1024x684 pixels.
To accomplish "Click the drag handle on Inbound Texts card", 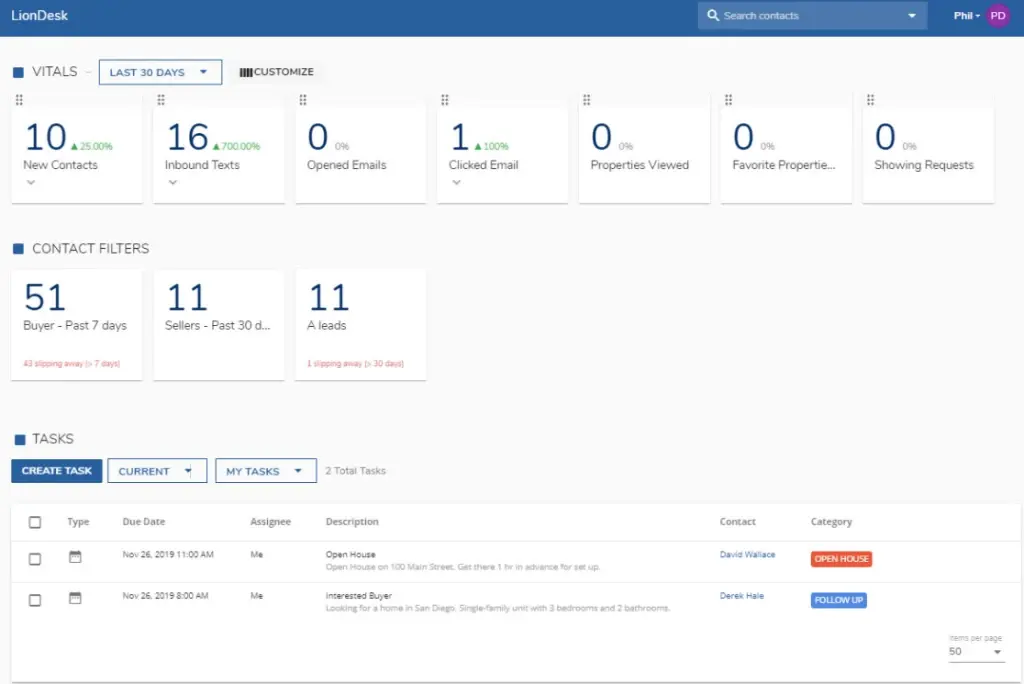I will pyautogui.click(x=161, y=100).
